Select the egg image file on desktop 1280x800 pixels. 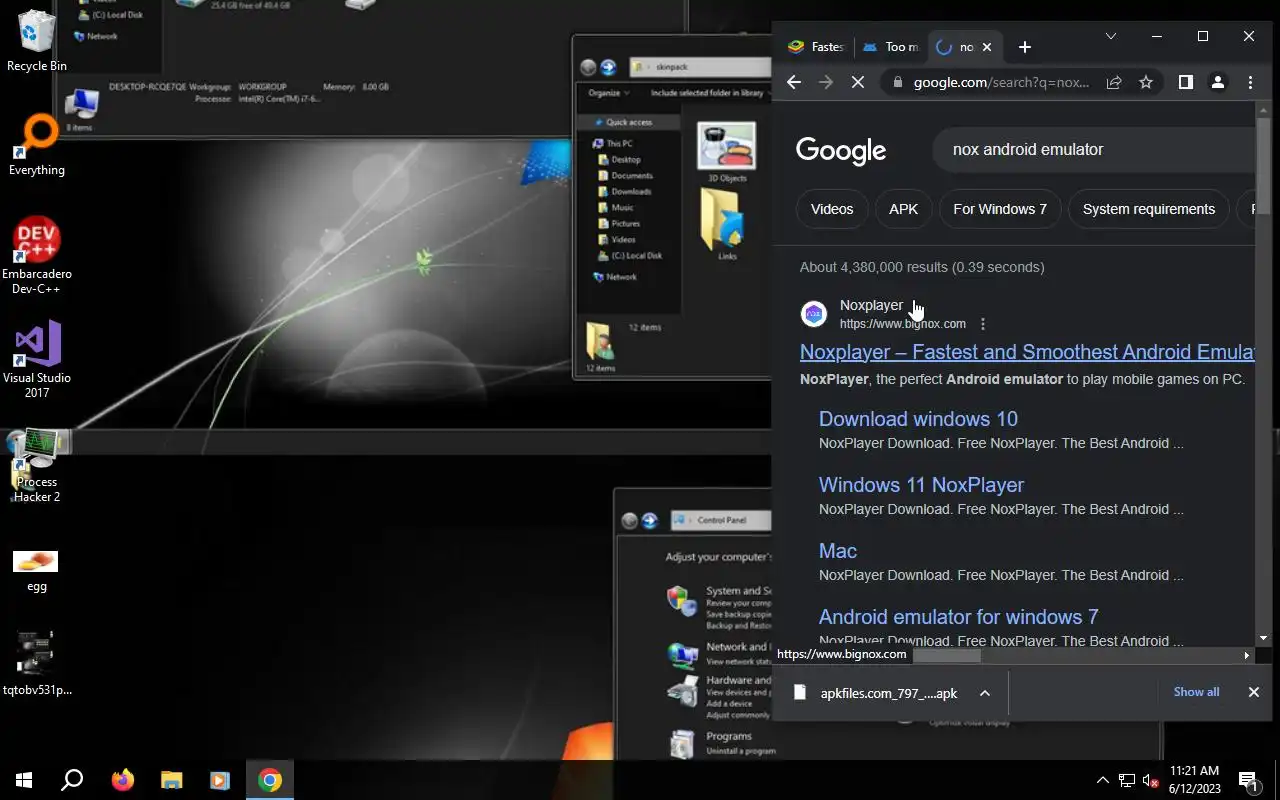click(x=37, y=572)
